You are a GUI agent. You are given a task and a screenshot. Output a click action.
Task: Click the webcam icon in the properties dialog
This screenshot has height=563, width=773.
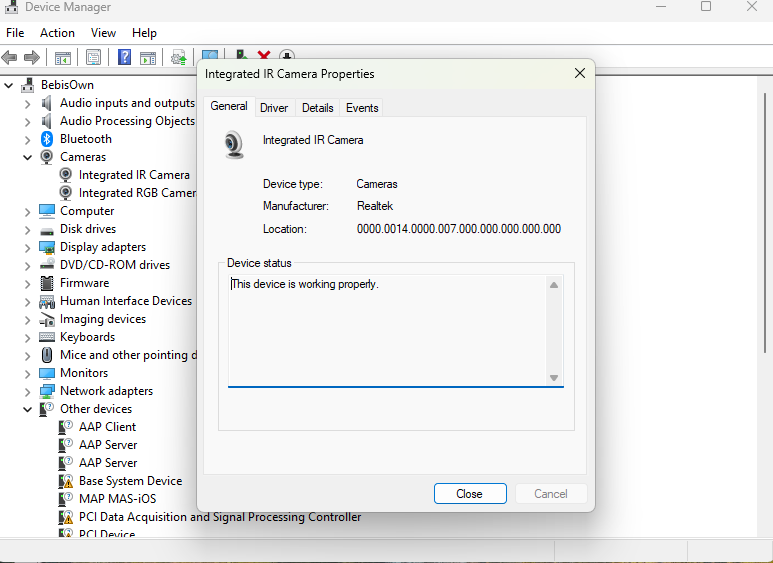click(x=234, y=144)
